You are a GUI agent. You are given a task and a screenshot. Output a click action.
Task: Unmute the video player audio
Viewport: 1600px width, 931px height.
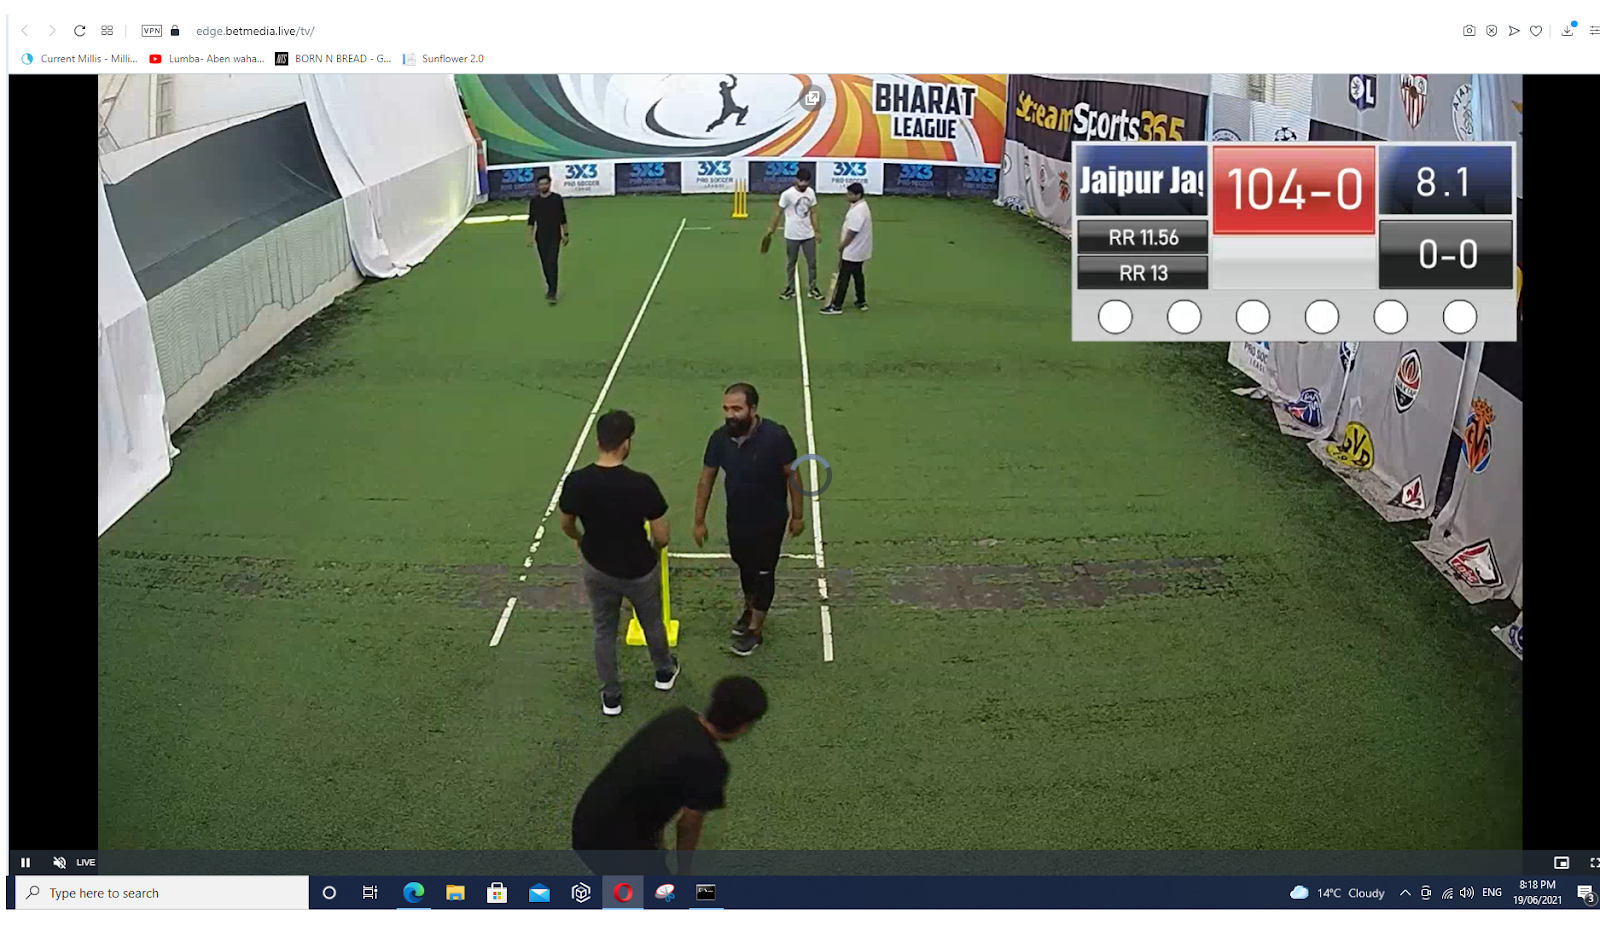59,862
